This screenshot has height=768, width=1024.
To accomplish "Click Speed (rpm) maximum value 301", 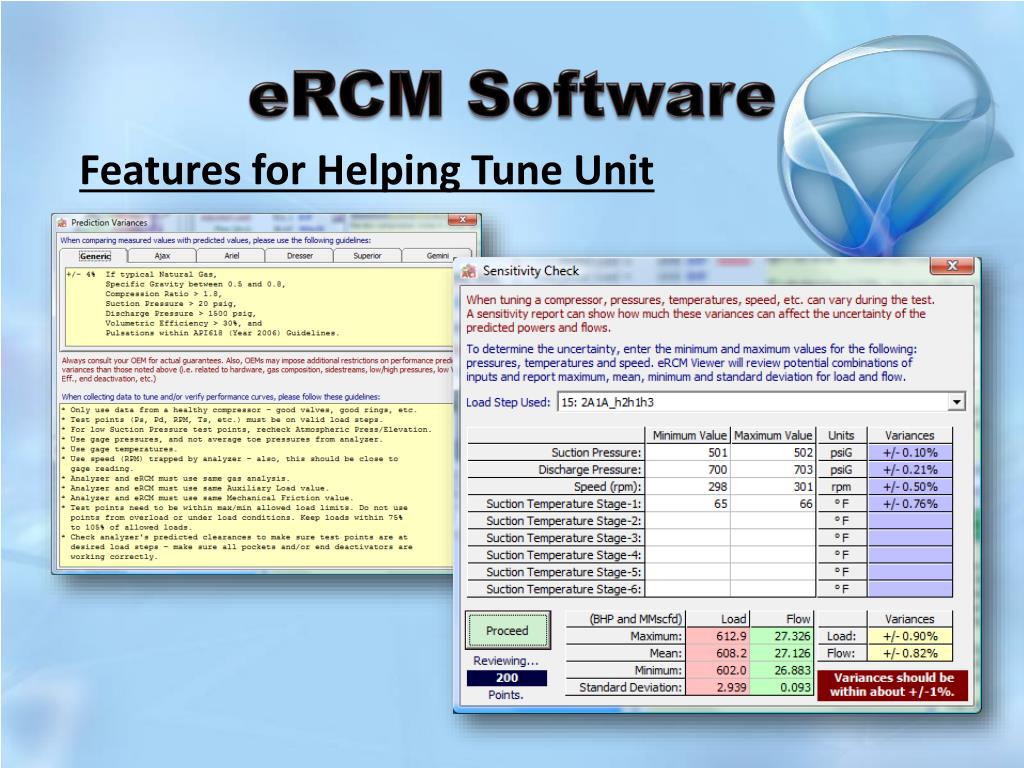I will 773,487.
